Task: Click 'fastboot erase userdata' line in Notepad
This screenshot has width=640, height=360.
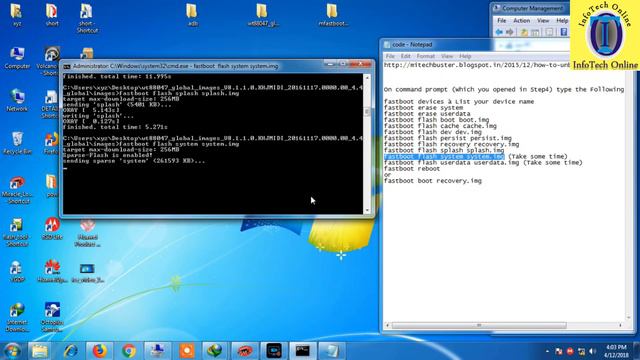Action: 427,114
